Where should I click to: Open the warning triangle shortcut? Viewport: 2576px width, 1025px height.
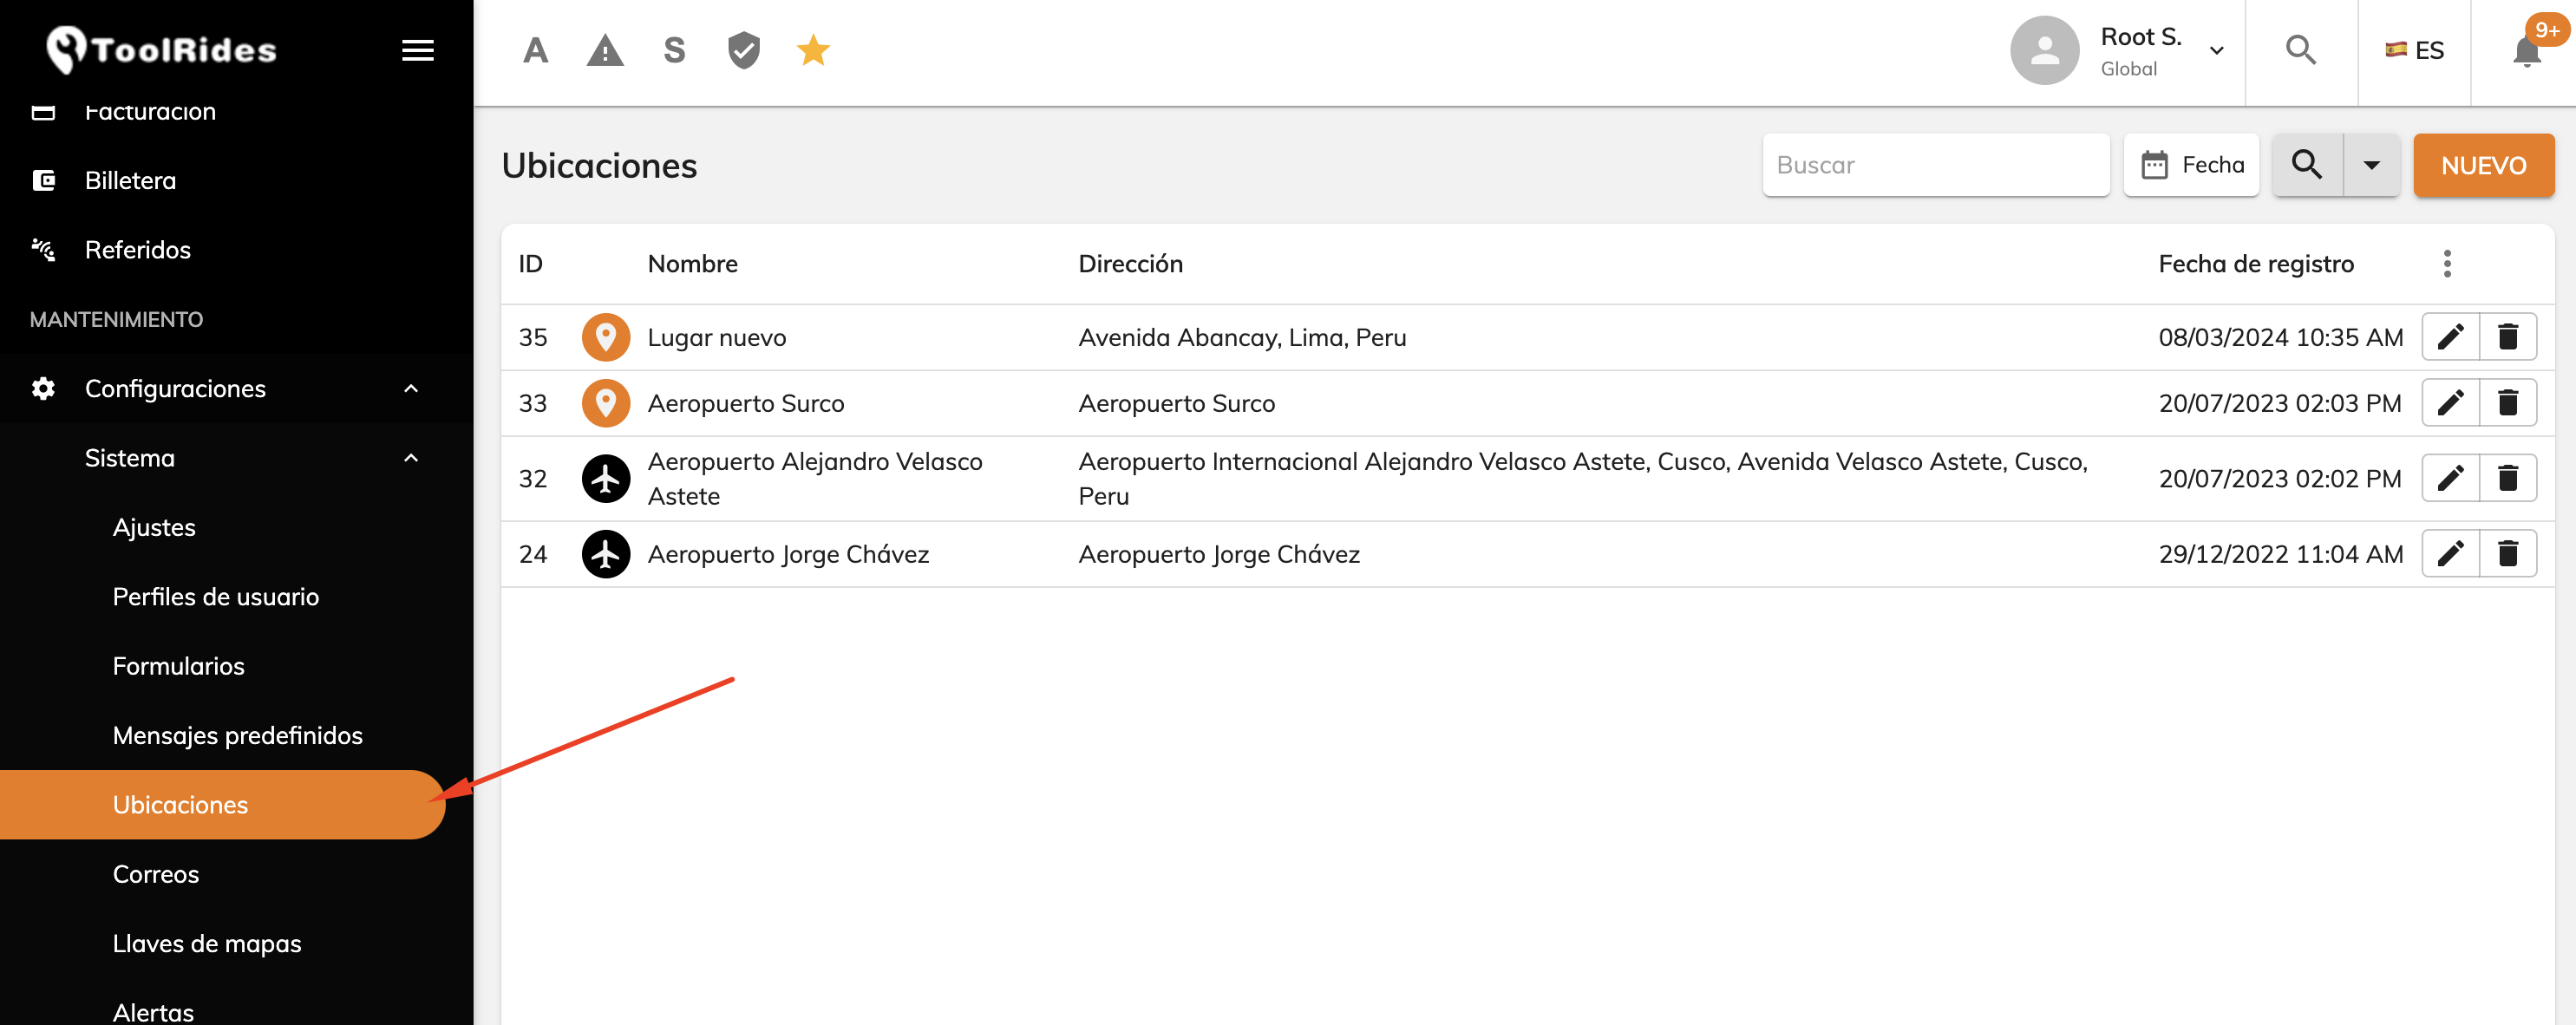click(x=604, y=50)
